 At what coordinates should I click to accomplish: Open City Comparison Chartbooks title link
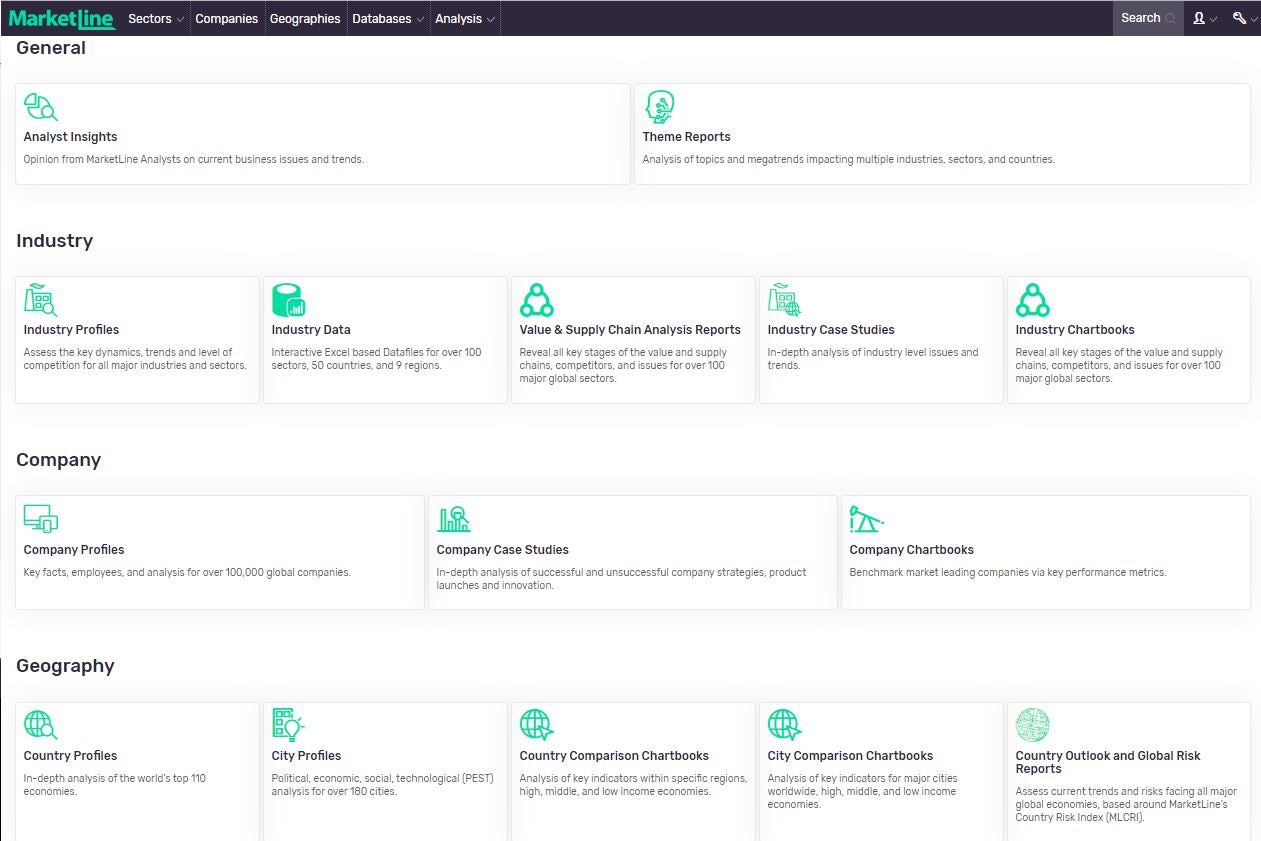tap(851, 756)
